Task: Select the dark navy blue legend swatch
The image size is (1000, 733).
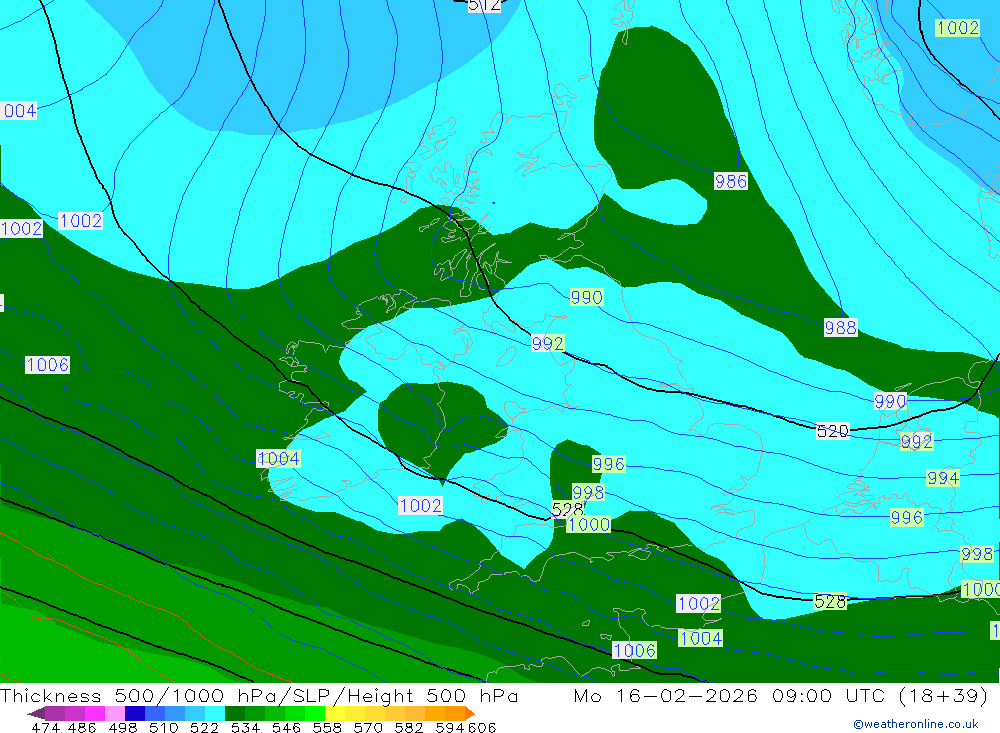Action: pyautogui.click(x=135, y=713)
